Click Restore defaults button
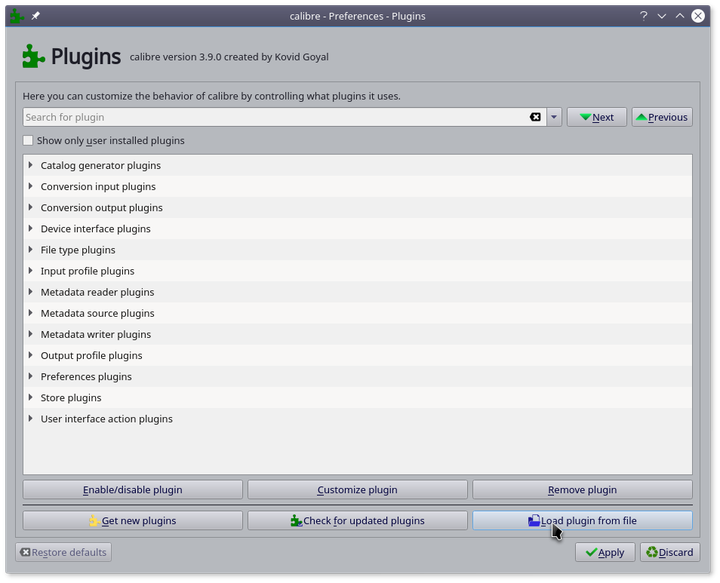The image size is (720, 583). [x=62, y=552]
